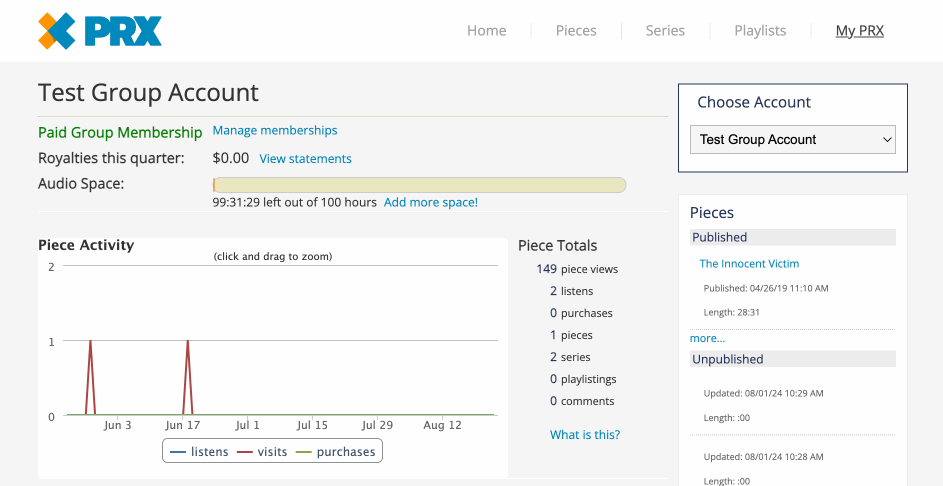Screen dimensions: 943x486
Task: Click the Audio Space usage bar
Action: [419, 185]
